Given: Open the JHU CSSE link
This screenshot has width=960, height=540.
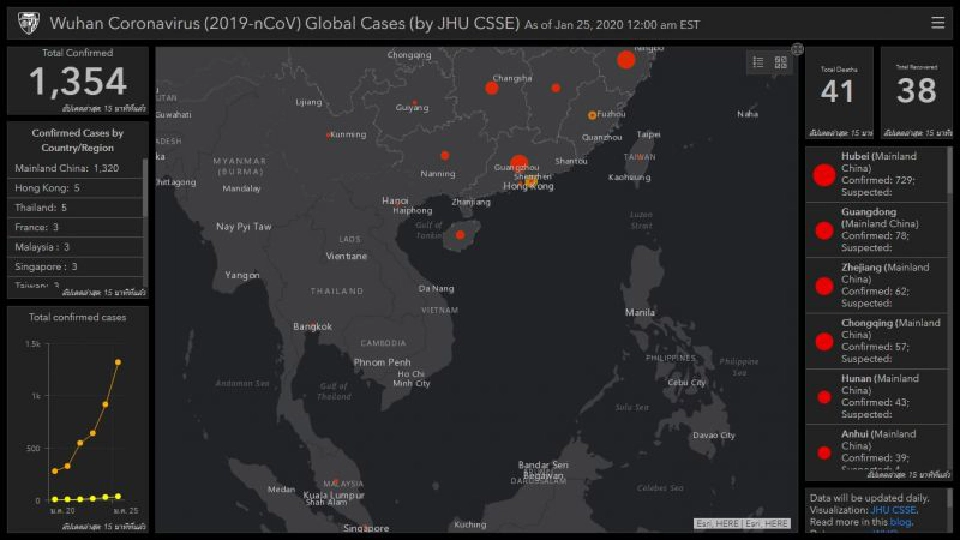Looking at the screenshot, I should (x=892, y=510).
